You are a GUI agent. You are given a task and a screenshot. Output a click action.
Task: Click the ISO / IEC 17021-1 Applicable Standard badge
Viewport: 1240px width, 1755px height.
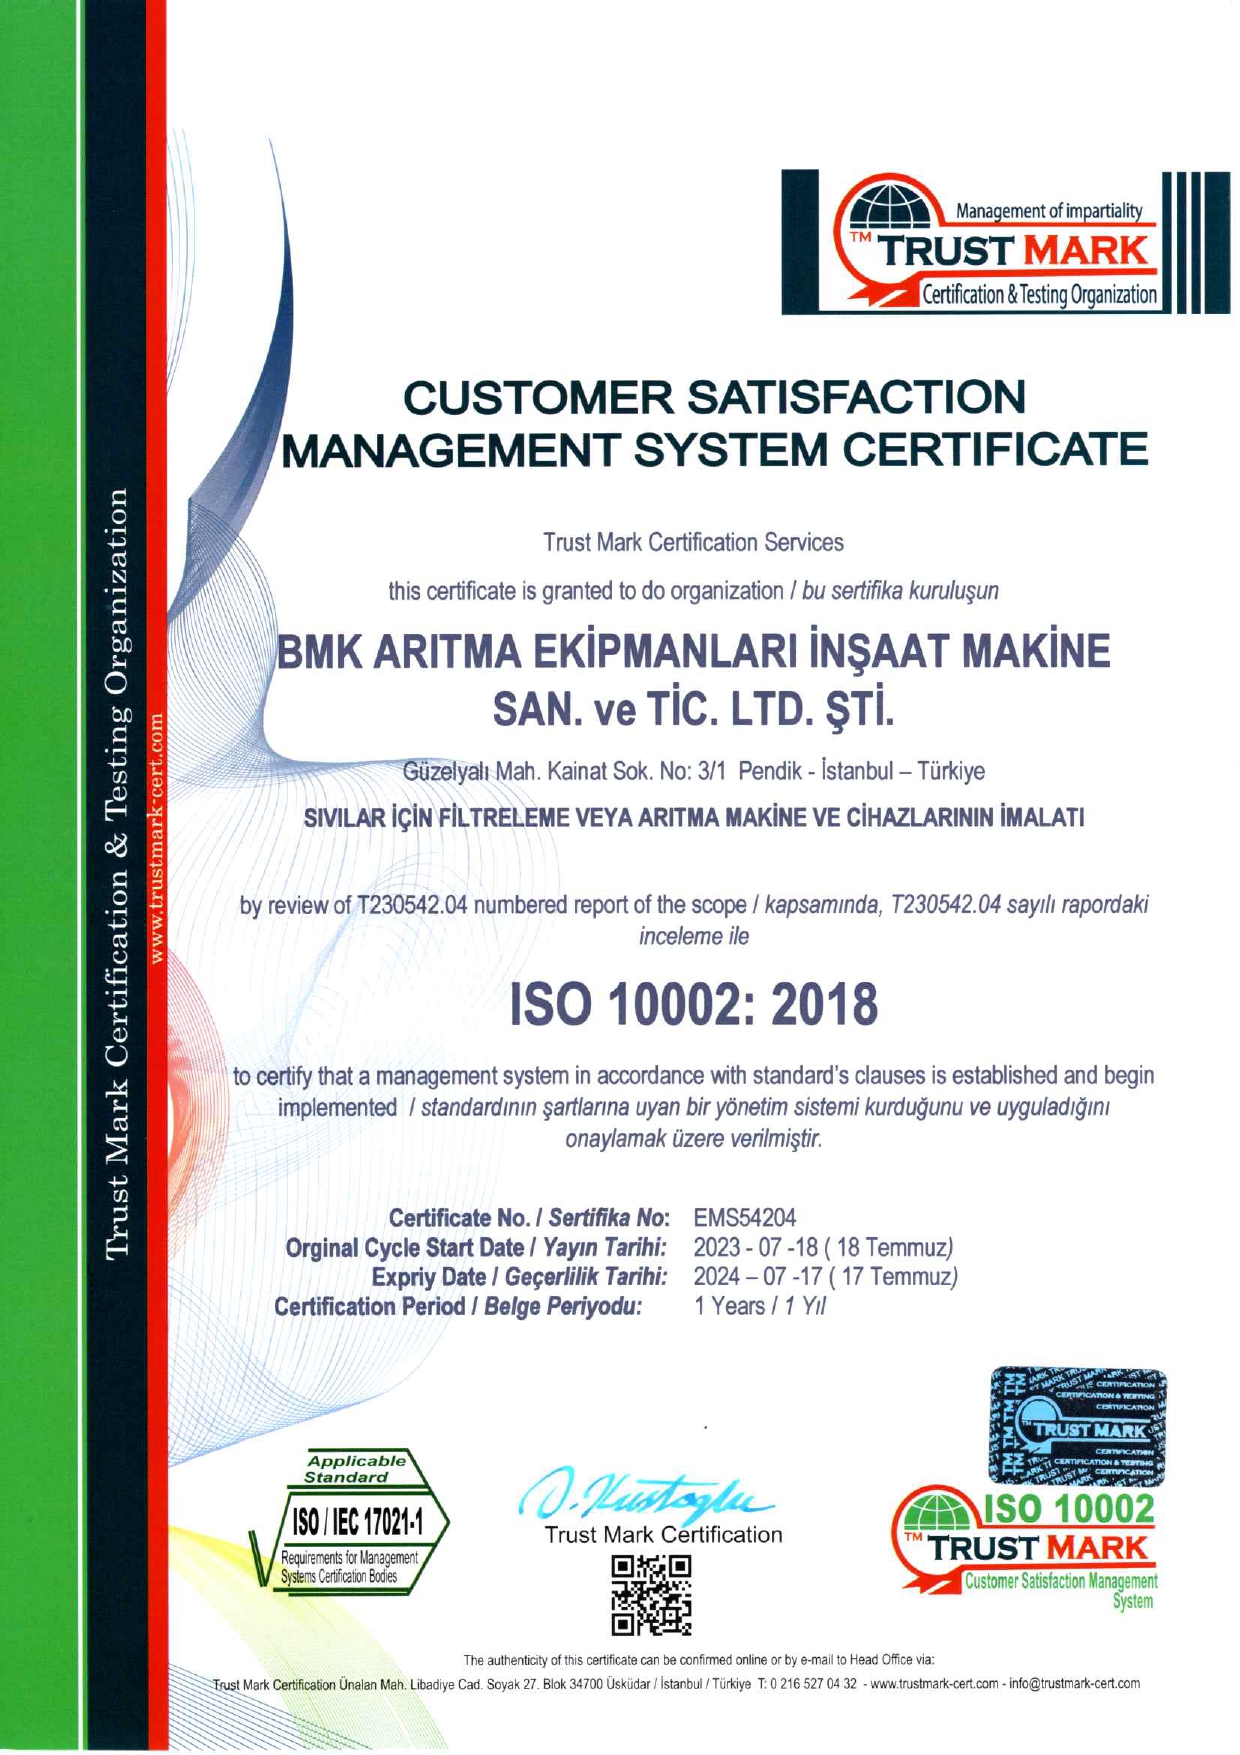(350, 1519)
